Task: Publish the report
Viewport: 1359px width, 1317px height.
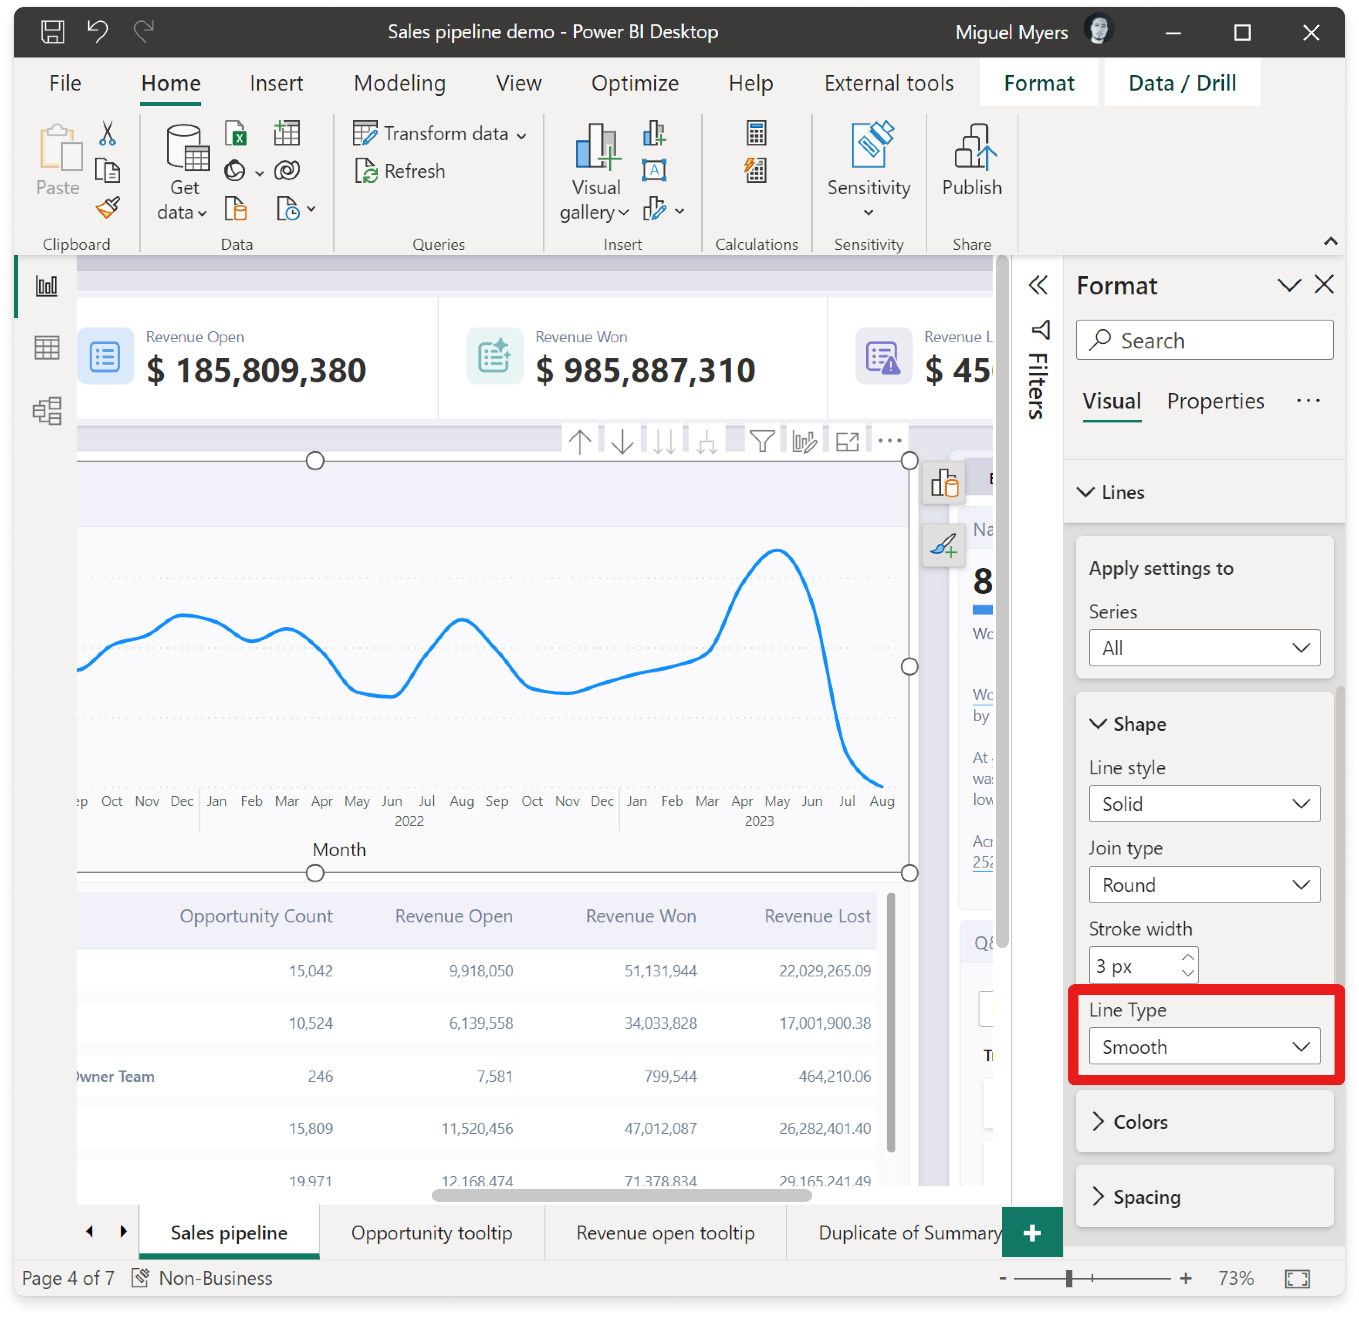Action: pyautogui.click(x=972, y=160)
